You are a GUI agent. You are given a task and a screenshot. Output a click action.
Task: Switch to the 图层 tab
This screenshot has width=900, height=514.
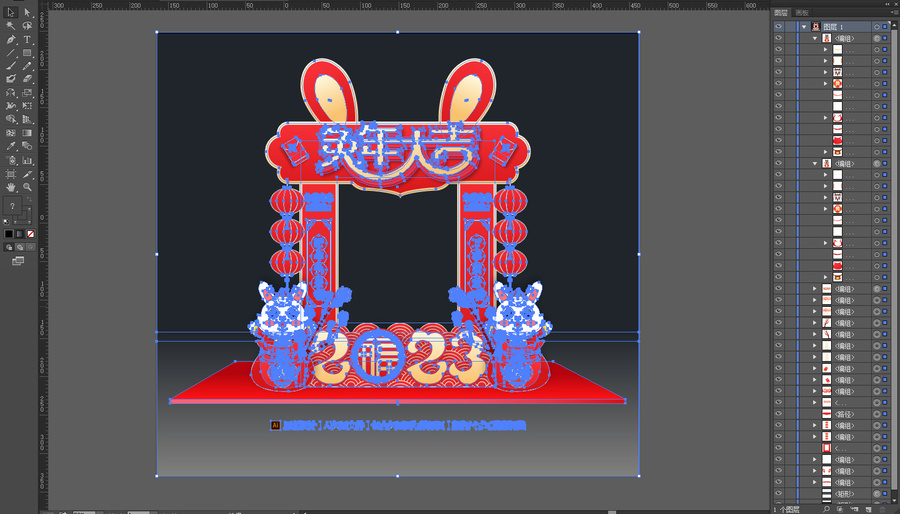pos(781,13)
